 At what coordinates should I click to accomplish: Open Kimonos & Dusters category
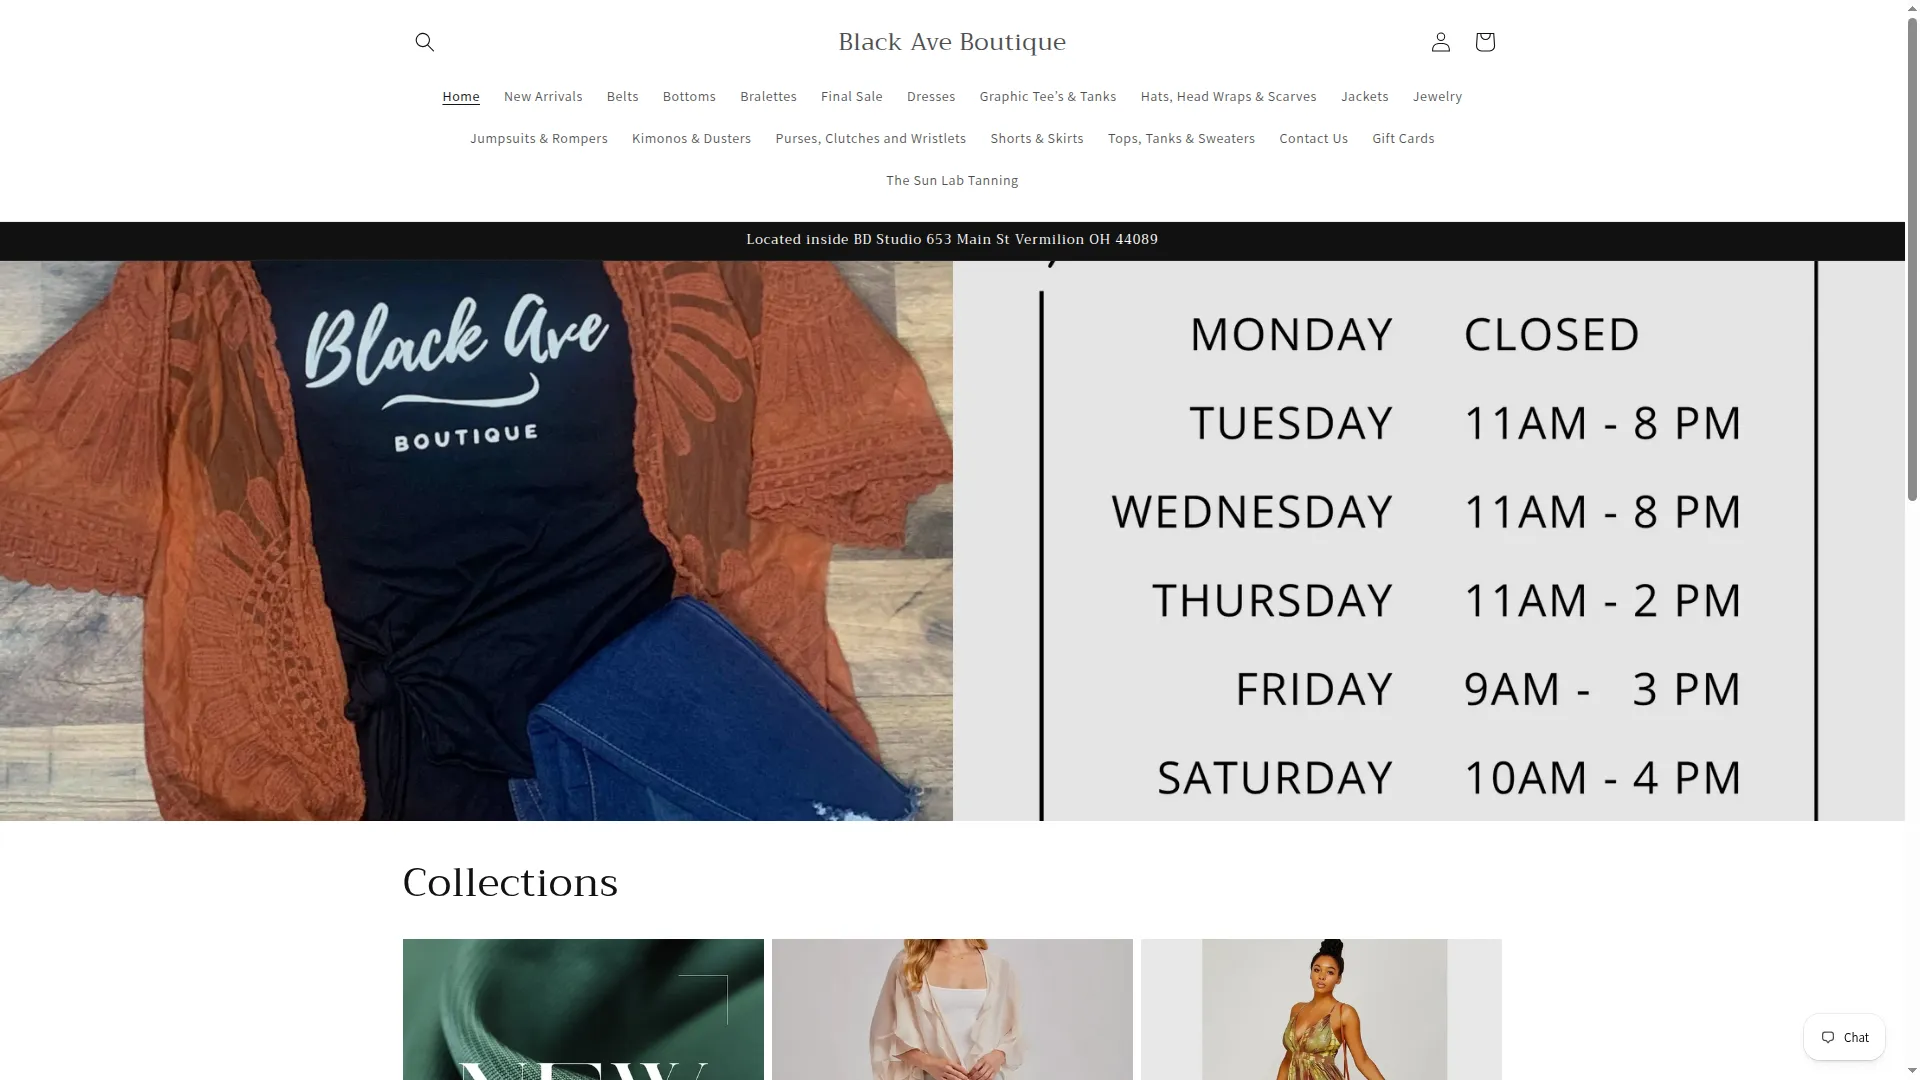point(691,138)
